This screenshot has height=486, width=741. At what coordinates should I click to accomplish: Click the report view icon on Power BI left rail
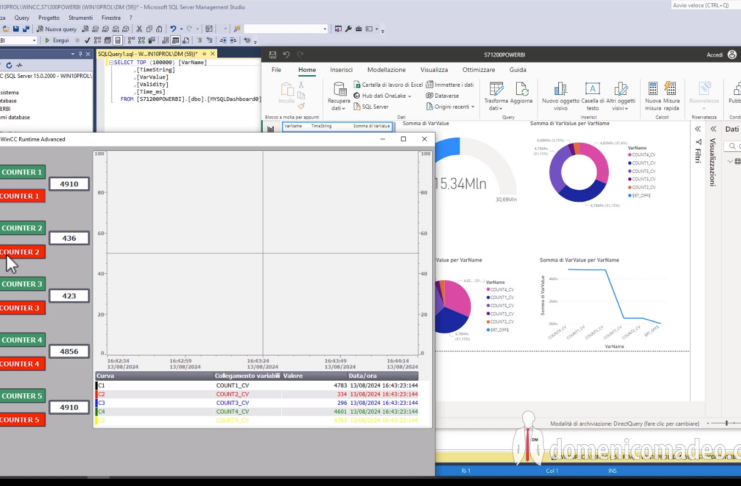[x=270, y=128]
